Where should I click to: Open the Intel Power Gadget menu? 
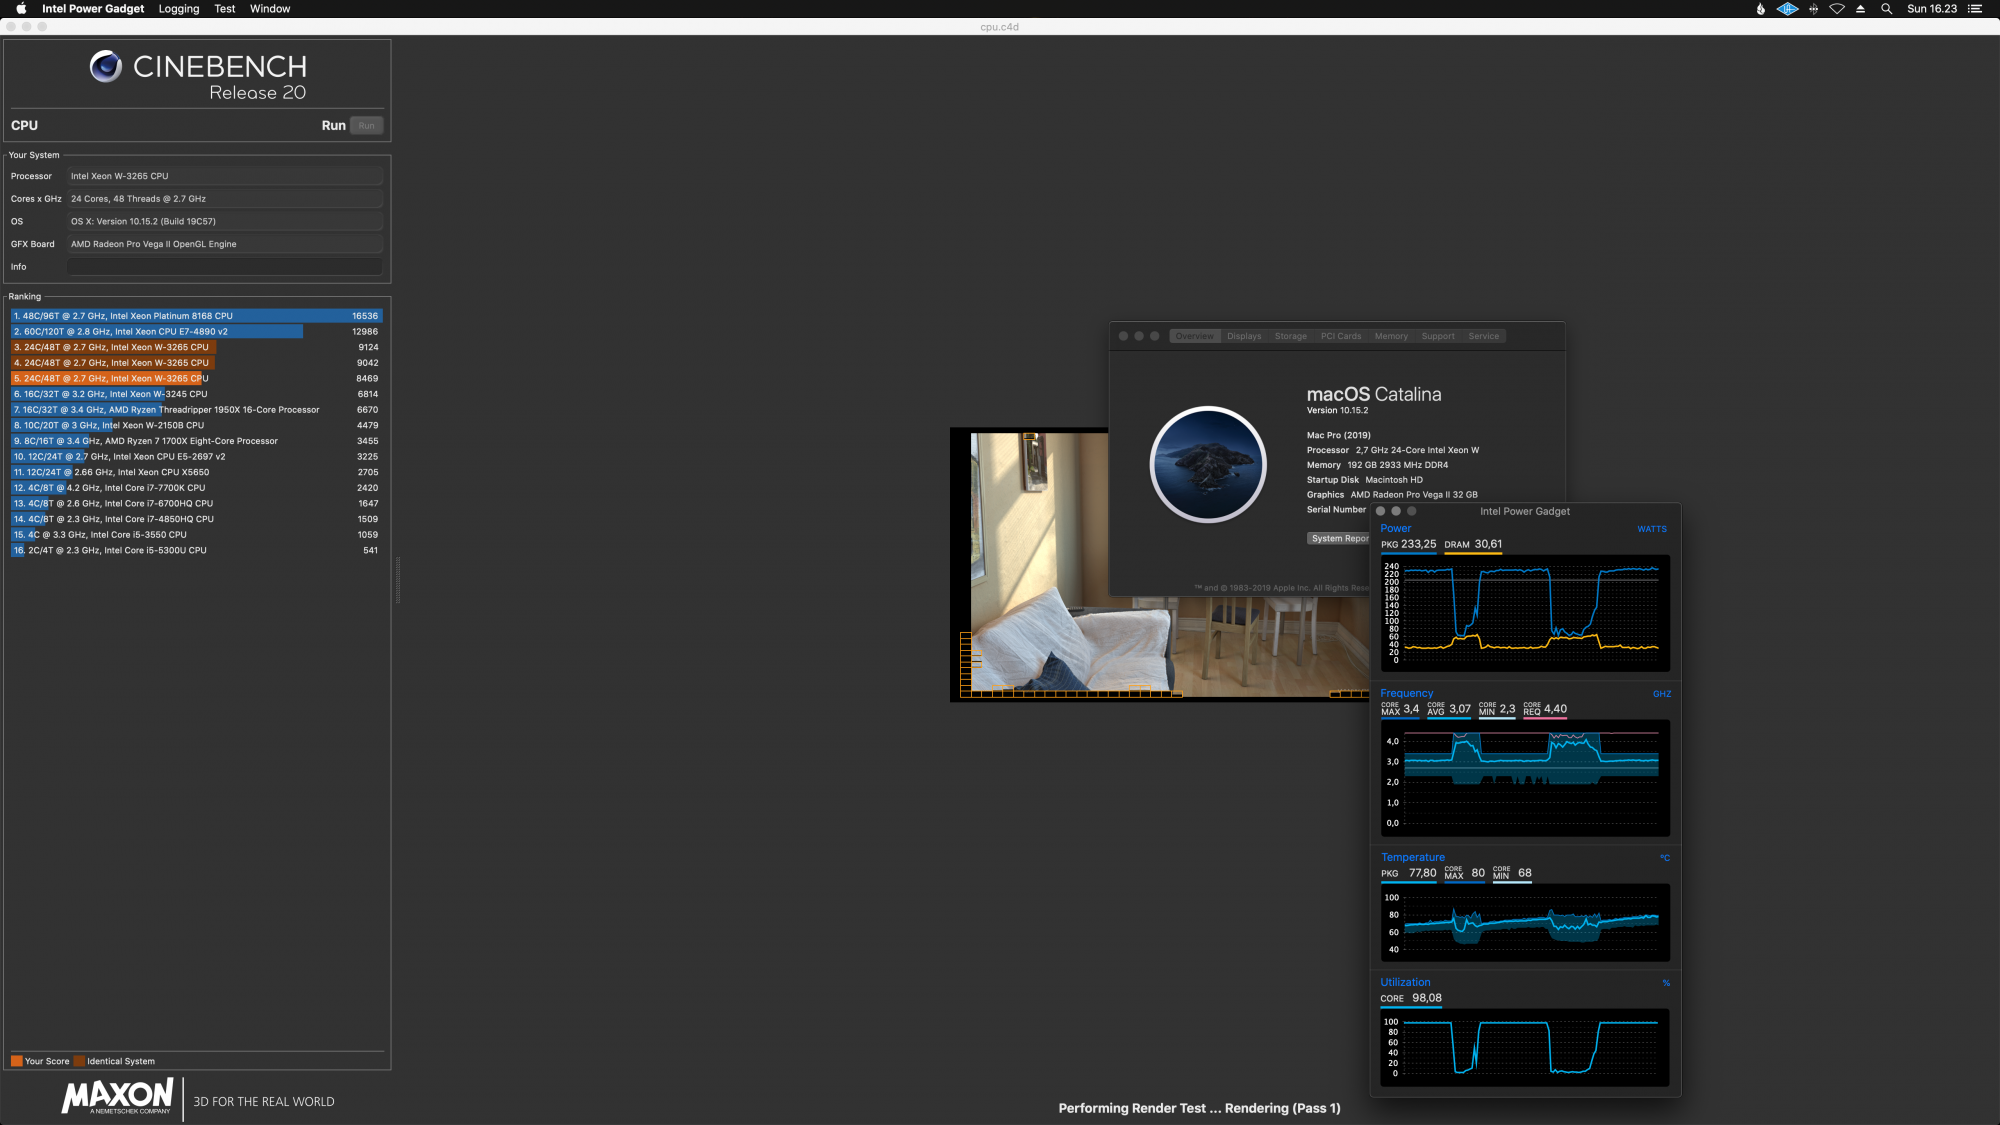93,8
